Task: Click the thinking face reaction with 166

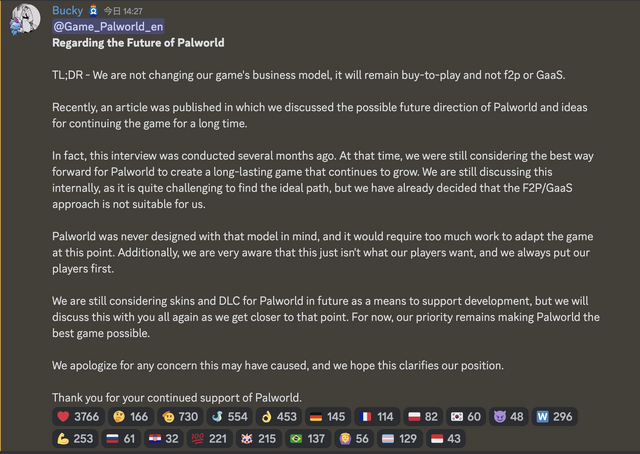Action: pyautogui.click(x=131, y=416)
